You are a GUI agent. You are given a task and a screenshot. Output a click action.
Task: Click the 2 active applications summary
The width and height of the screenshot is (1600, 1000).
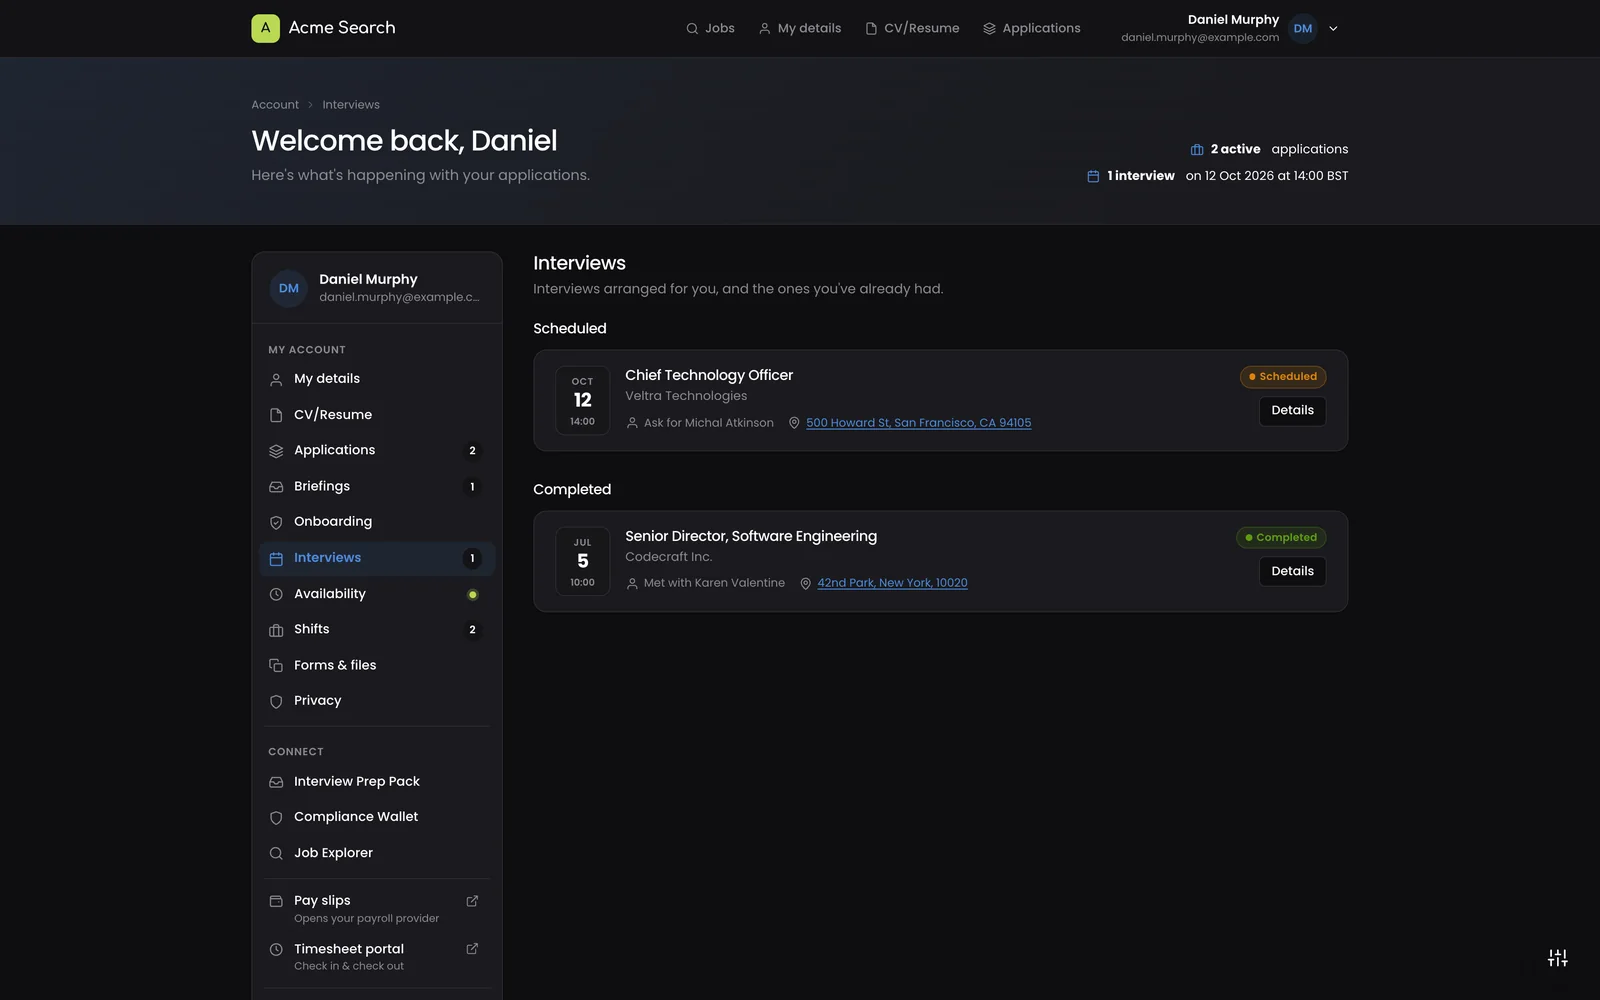[1269, 149]
